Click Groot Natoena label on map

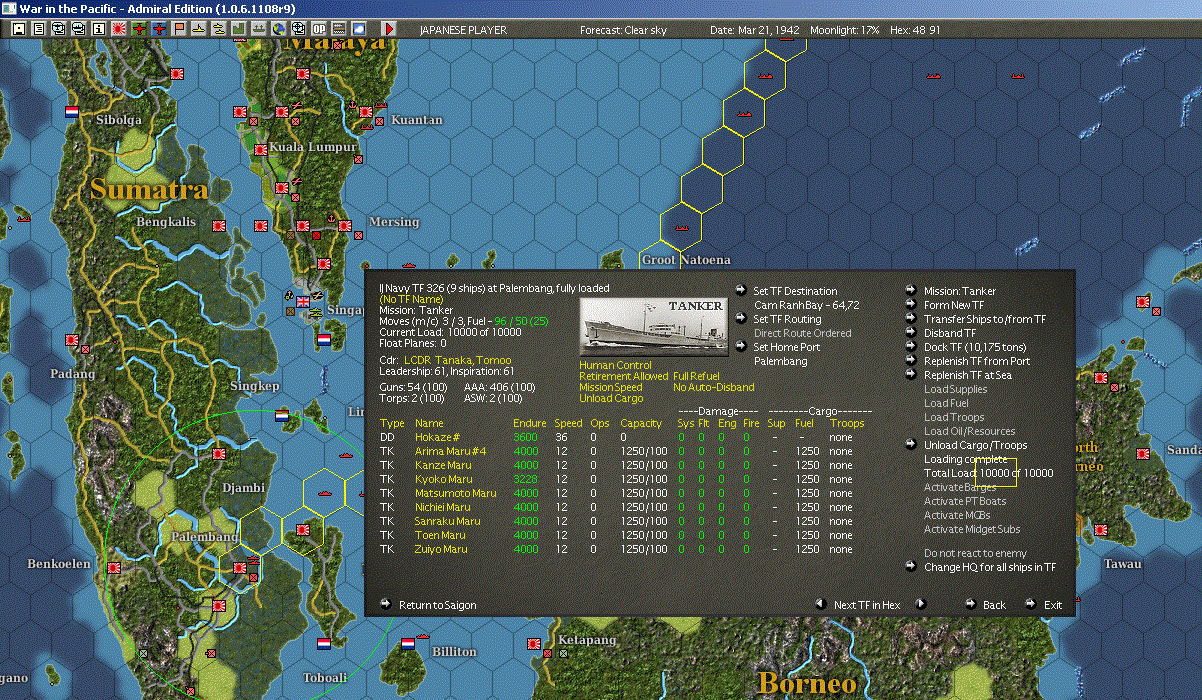pos(685,260)
